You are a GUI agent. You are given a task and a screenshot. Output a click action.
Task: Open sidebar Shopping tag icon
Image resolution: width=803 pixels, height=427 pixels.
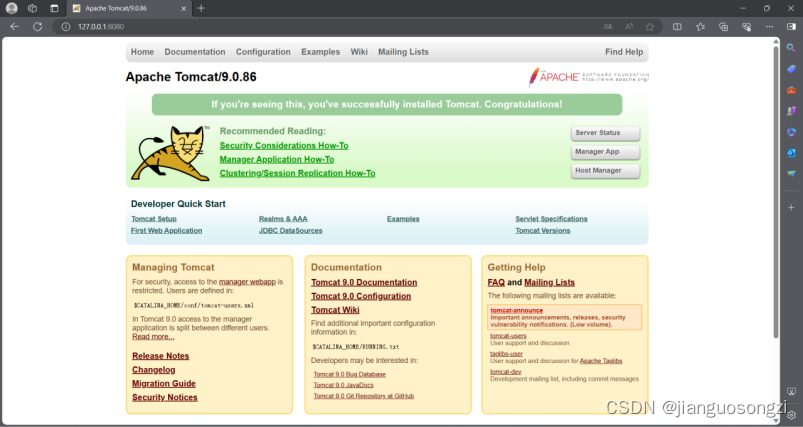point(791,69)
